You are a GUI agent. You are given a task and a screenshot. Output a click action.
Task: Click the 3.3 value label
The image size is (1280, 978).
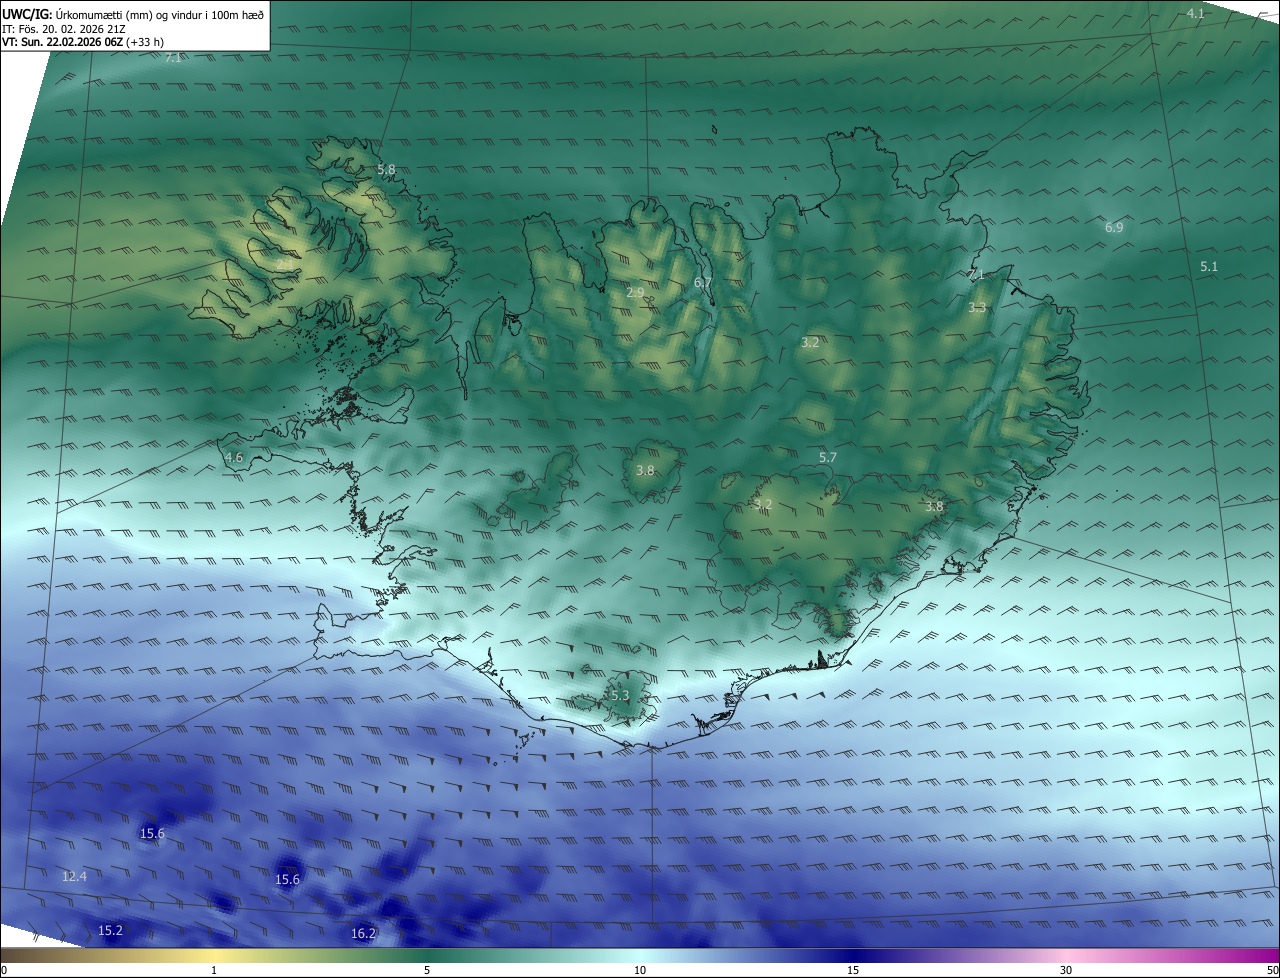coord(977,308)
